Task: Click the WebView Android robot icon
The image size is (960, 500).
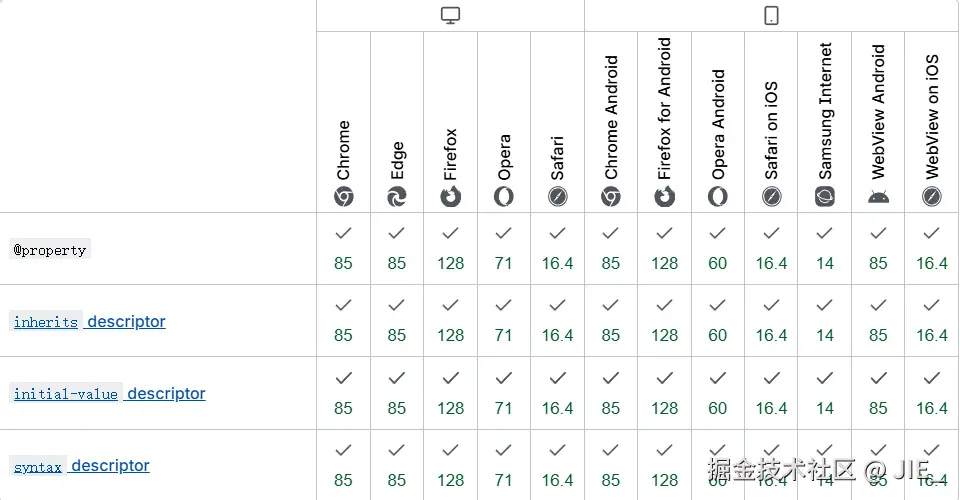Action: pyautogui.click(x=878, y=197)
